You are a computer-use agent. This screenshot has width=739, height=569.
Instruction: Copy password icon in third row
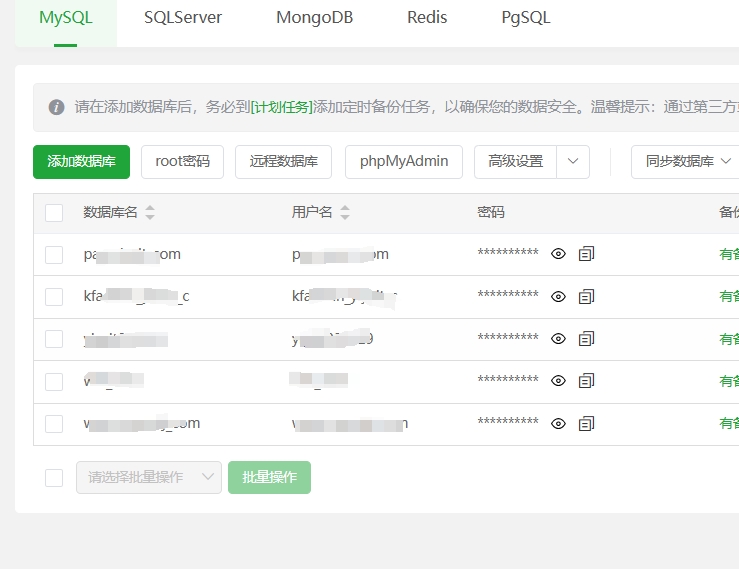(x=586, y=339)
